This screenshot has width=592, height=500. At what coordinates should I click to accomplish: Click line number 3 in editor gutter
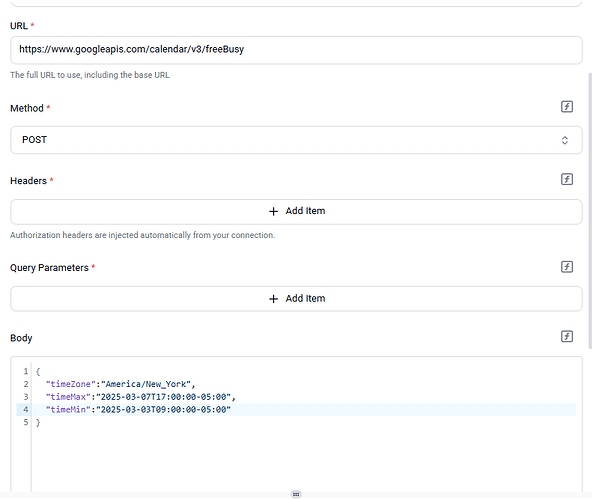coord(26,397)
